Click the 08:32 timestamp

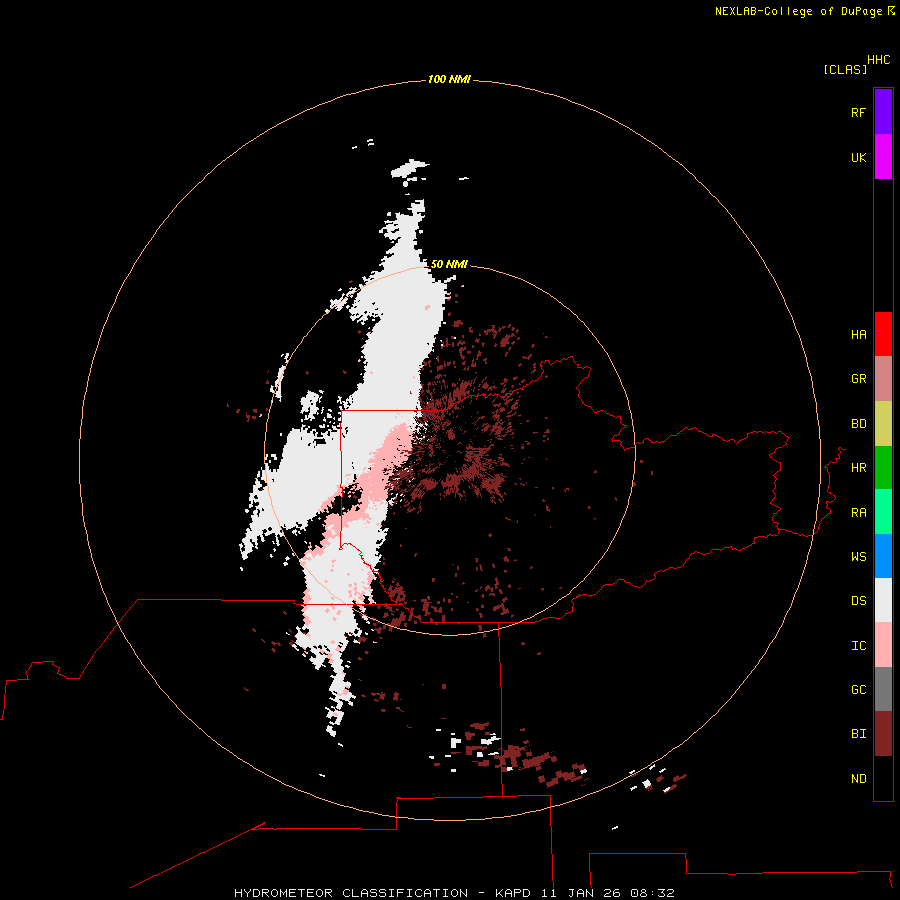pyautogui.click(x=652, y=893)
